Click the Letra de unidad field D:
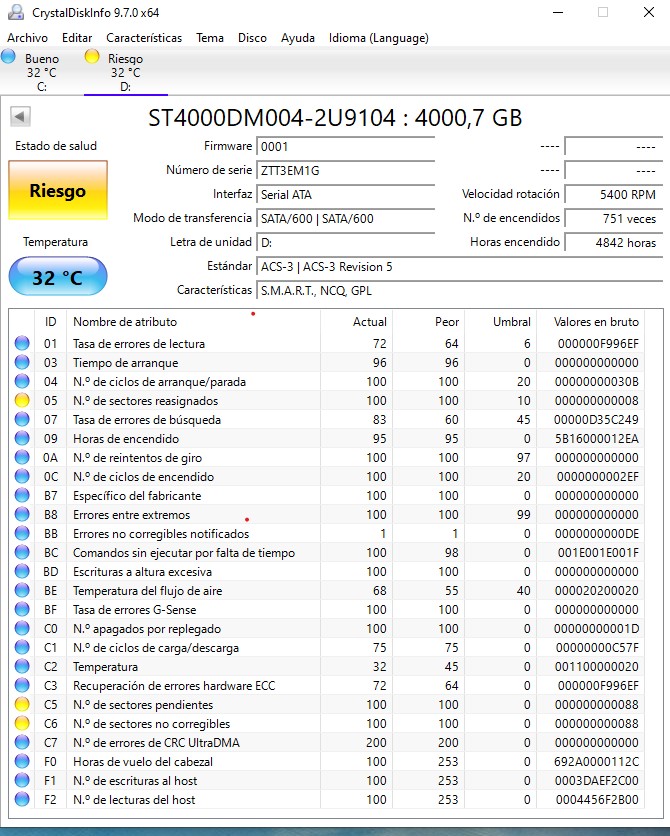The image size is (670, 836). 345,243
